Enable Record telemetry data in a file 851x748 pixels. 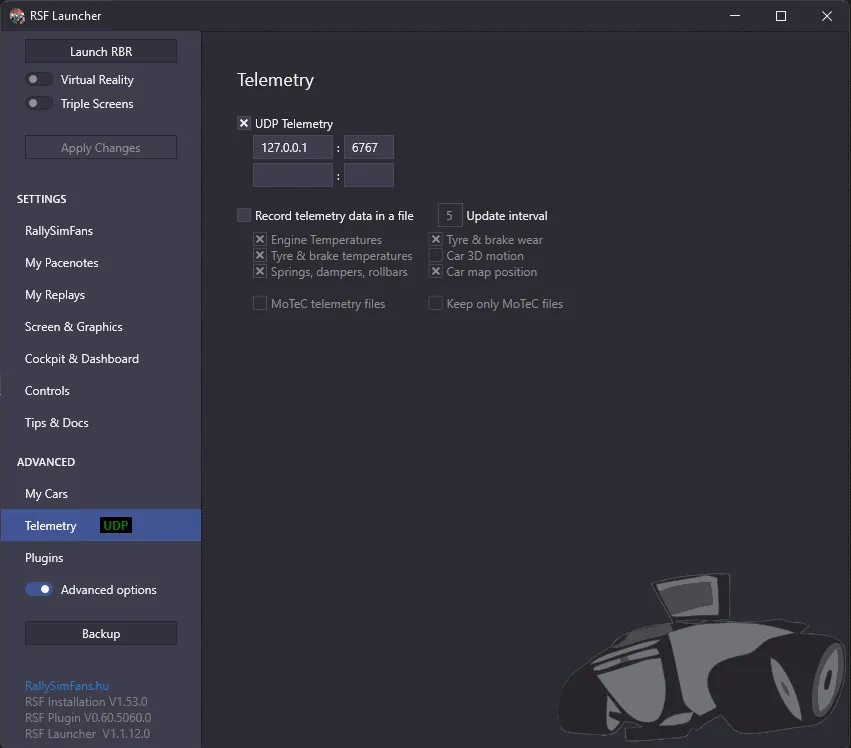244,215
